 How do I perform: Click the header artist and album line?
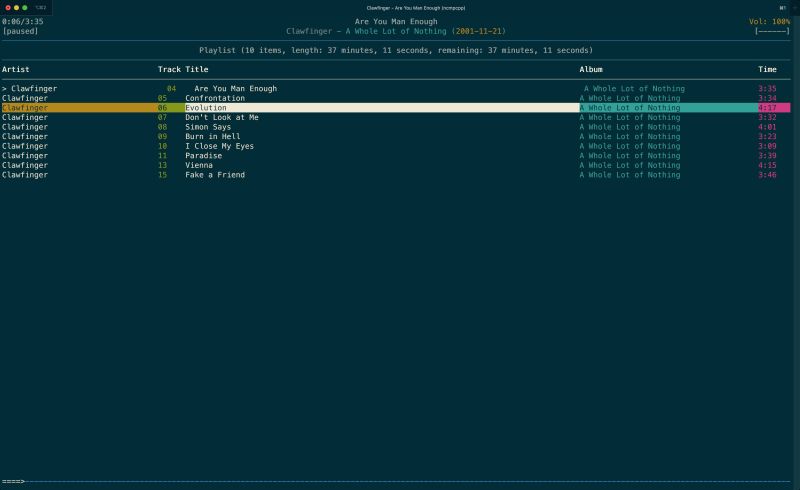[396, 31]
